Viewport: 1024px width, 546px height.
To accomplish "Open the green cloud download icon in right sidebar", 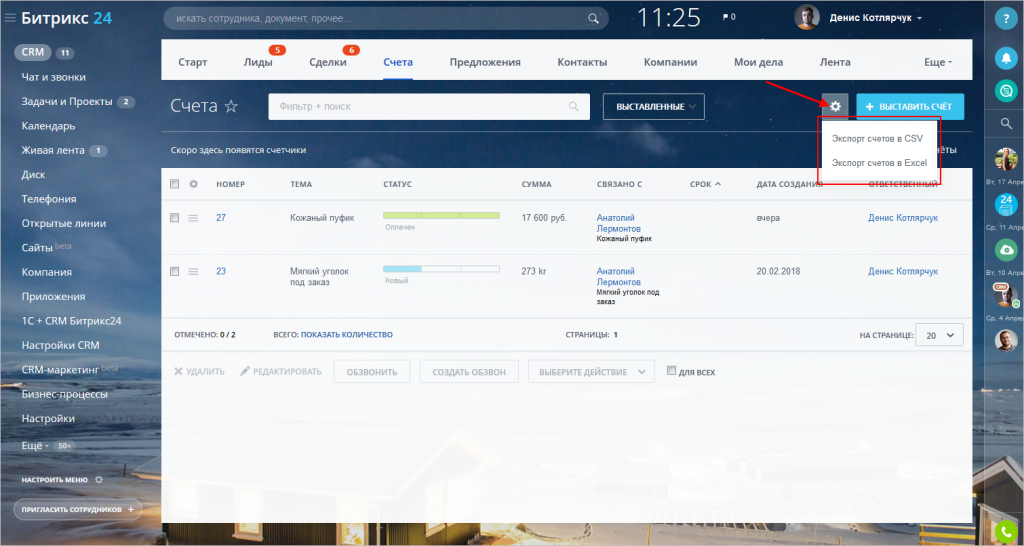I will tap(1006, 250).
